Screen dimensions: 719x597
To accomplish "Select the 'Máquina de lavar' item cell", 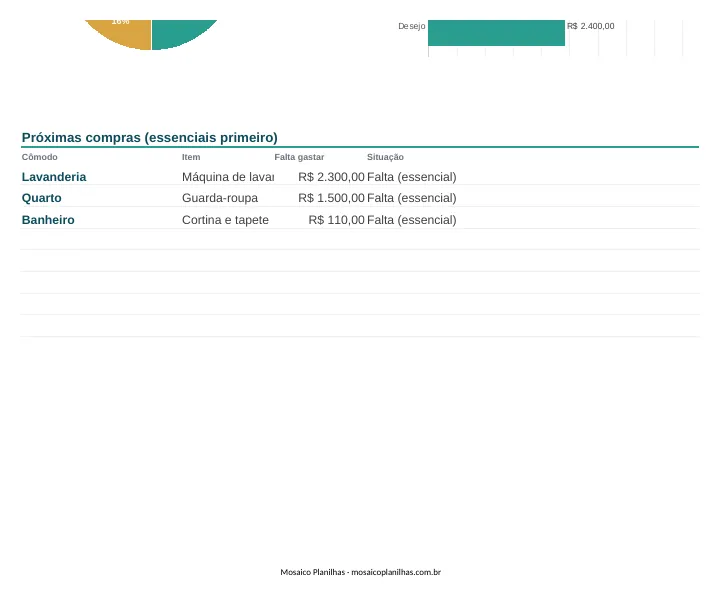I will (228, 177).
